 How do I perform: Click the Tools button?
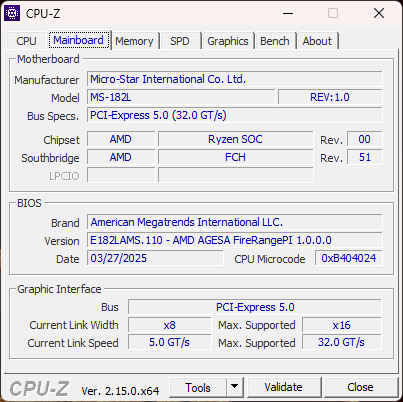(198, 387)
